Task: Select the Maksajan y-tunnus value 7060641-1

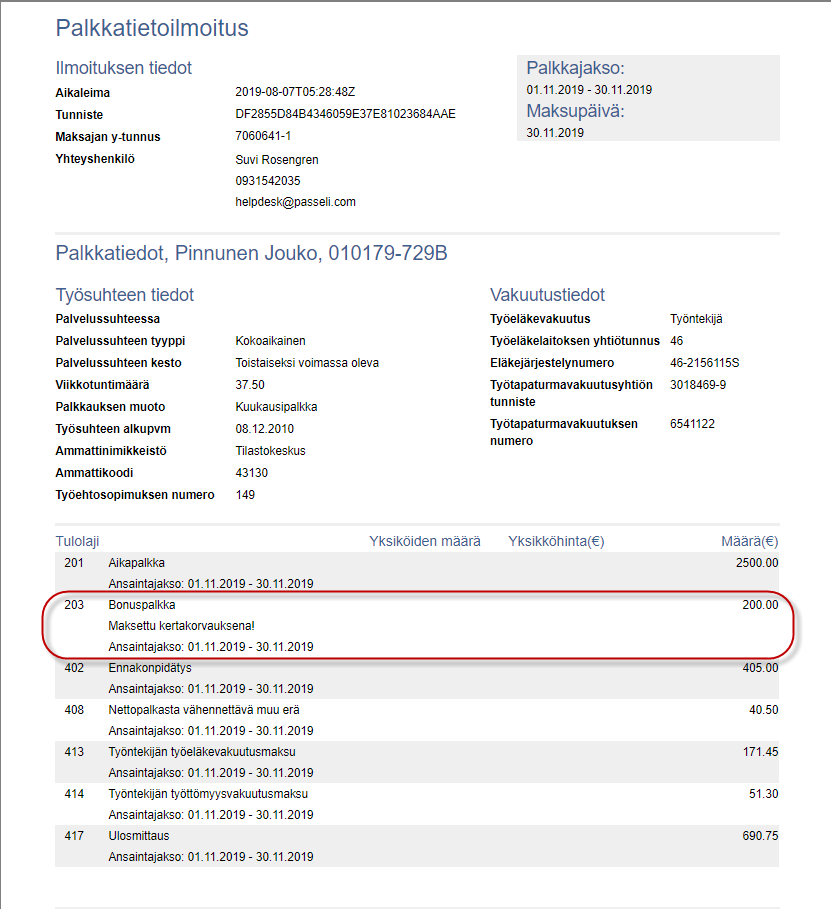Action: (263, 137)
